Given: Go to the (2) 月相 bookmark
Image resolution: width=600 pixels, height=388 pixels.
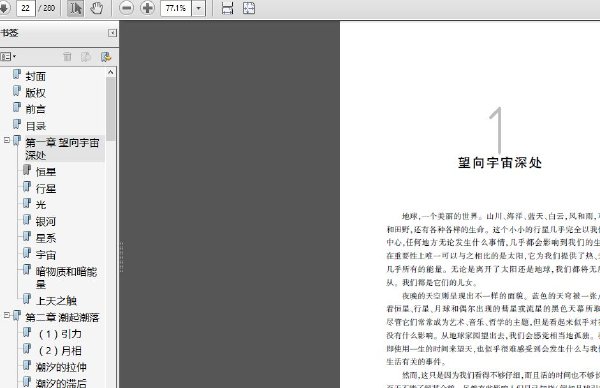Looking at the screenshot, I should pos(60,351).
